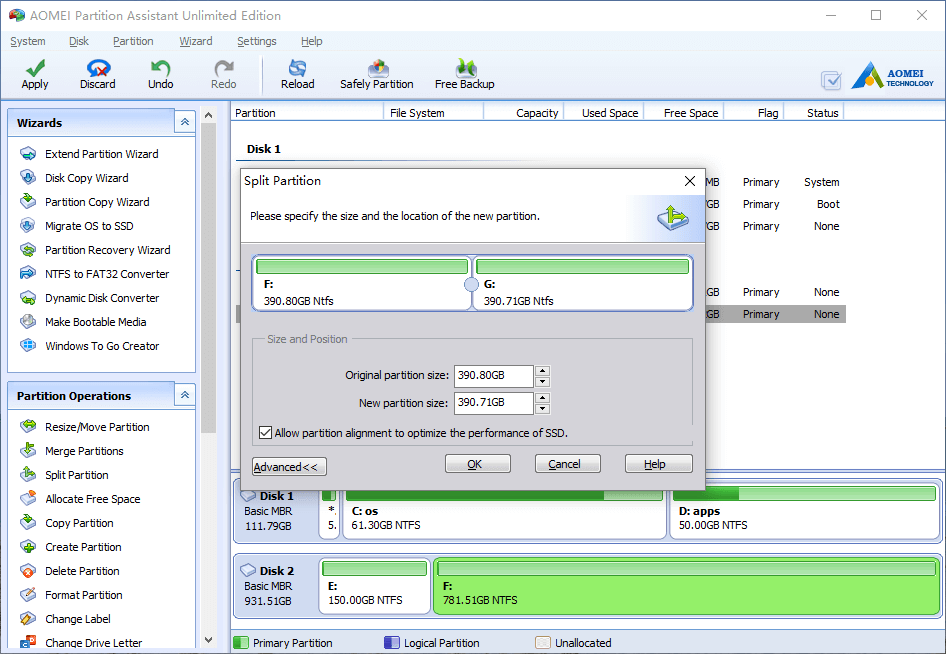This screenshot has width=946, height=654.
Task: Open the Partition menu
Action: (133, 41)
